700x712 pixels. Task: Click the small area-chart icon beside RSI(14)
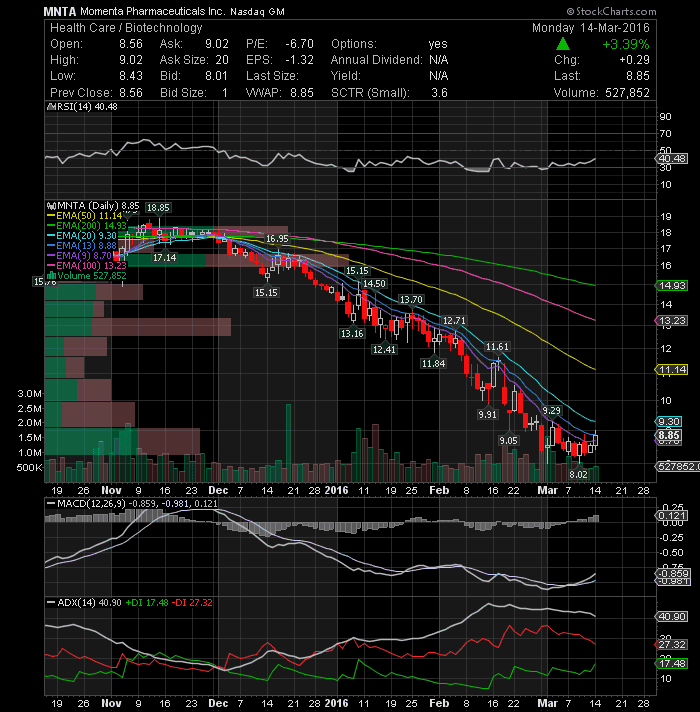point(51,107)
